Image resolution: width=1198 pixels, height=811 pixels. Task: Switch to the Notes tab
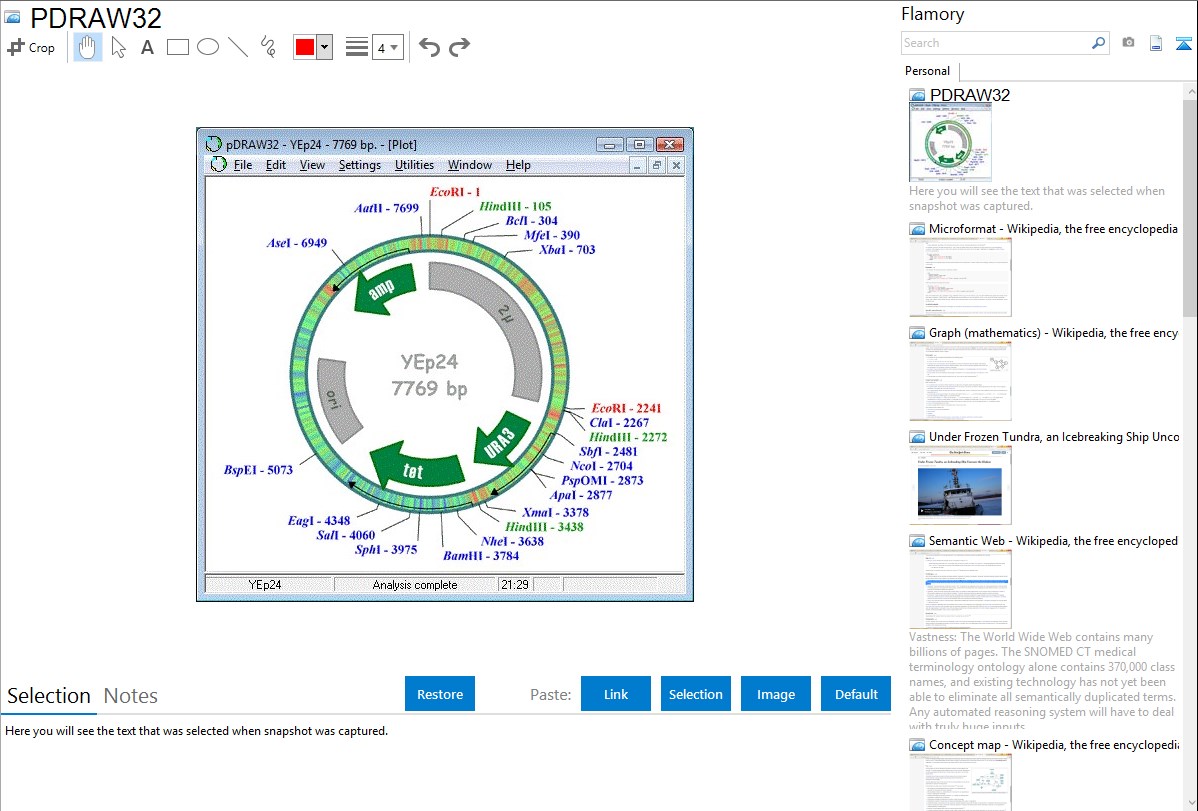point(131,696)
